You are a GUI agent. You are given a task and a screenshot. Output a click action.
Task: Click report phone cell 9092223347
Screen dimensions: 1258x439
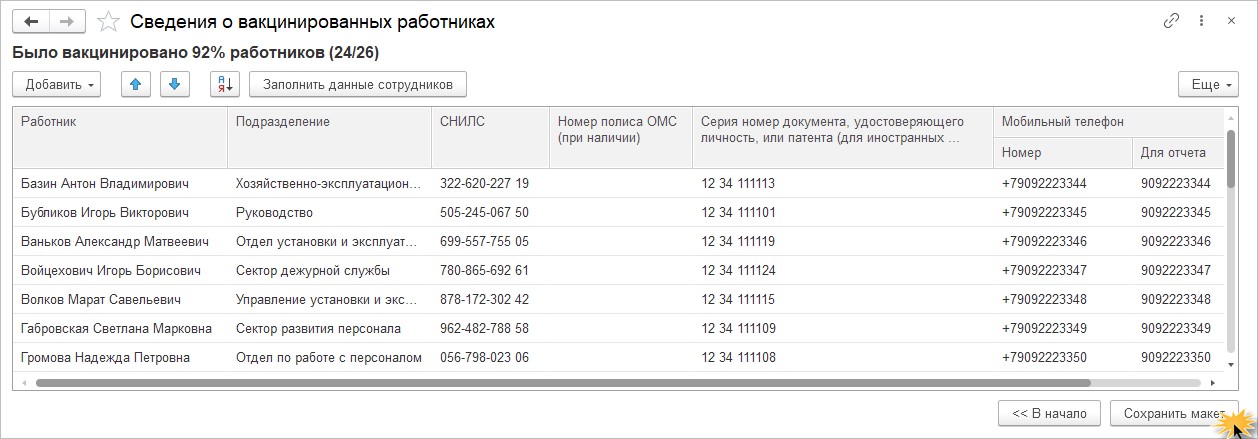(1179, 270)
